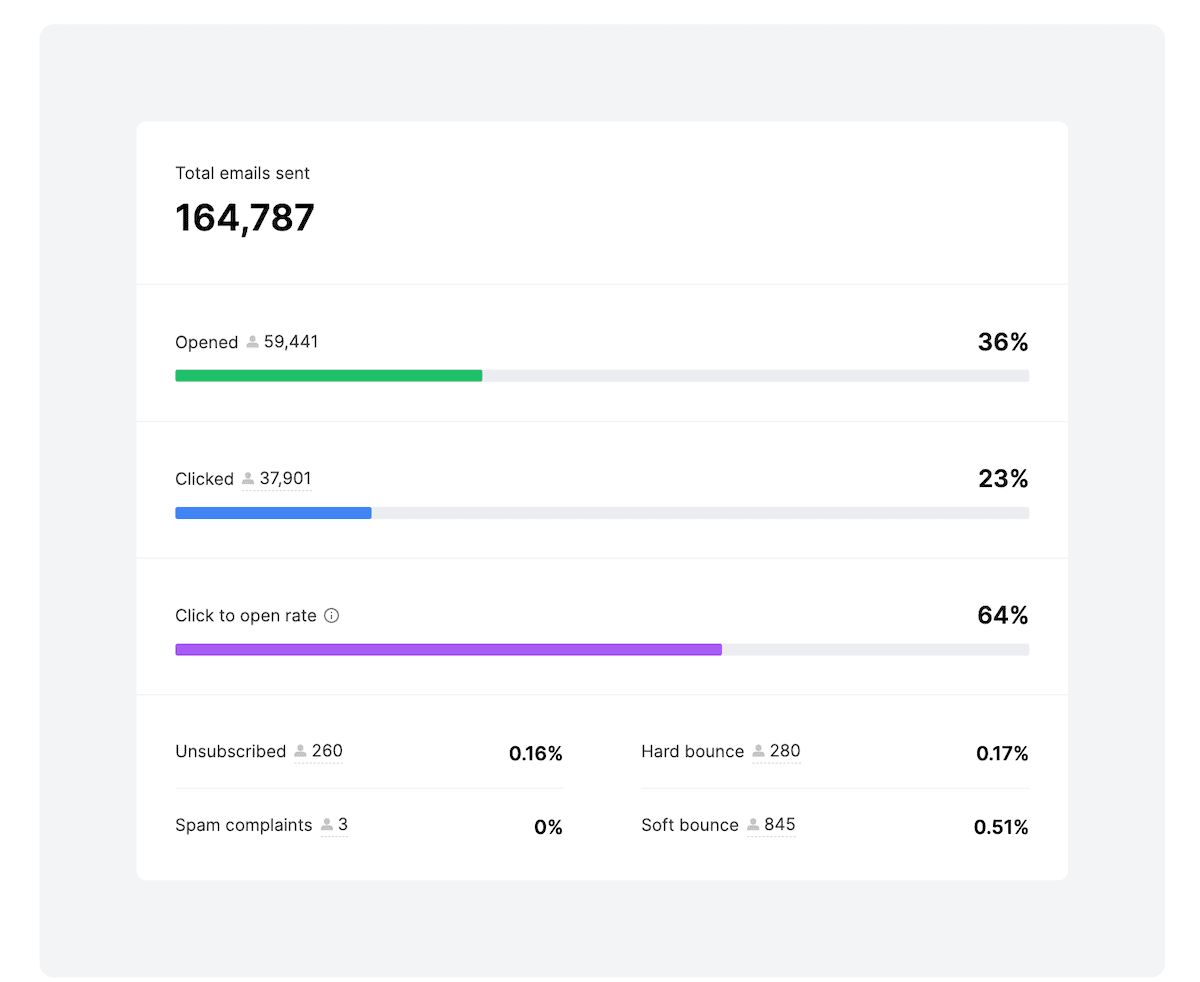Click the underlined 37,901 clicked count
Image resolution: width=1200 pixels, height=982 pixels.
point(285,478)
